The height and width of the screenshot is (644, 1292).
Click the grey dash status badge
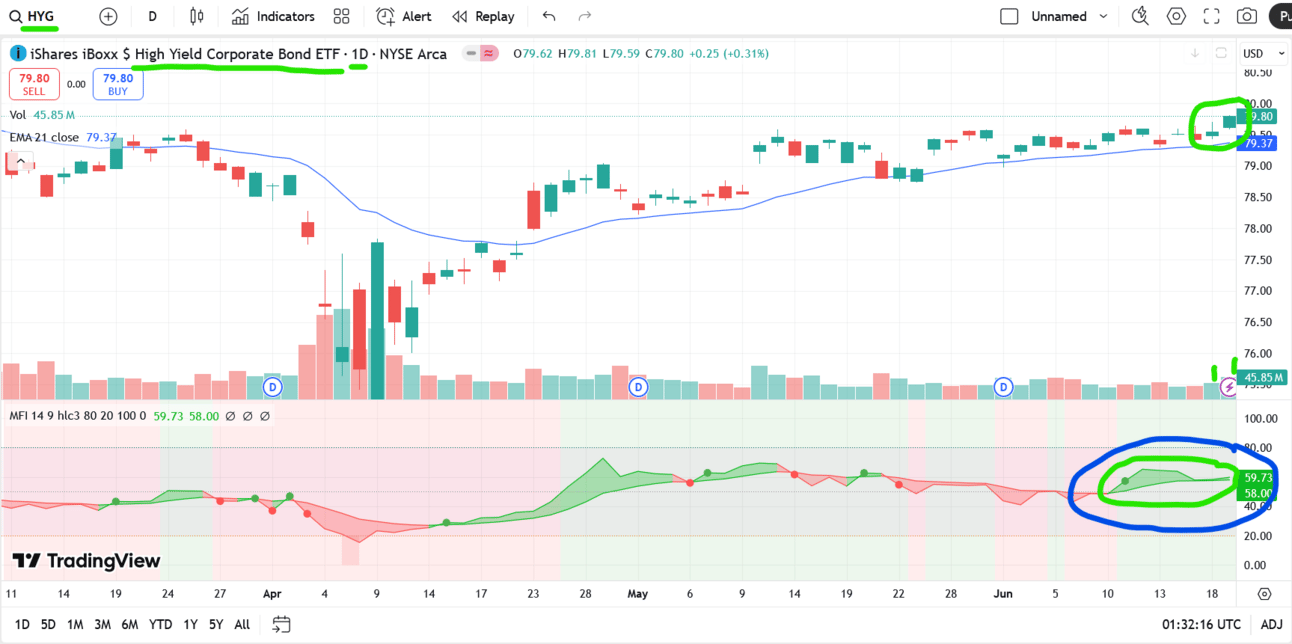470,53
